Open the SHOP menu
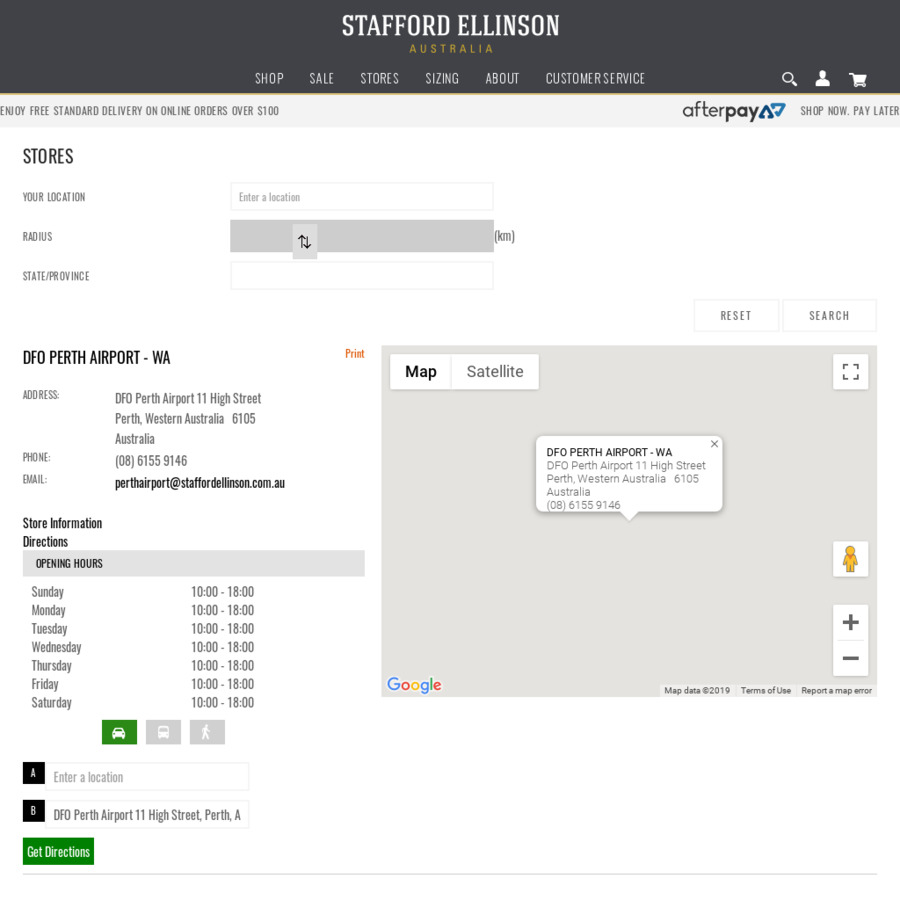900x900 pixels. coord(269,79)
